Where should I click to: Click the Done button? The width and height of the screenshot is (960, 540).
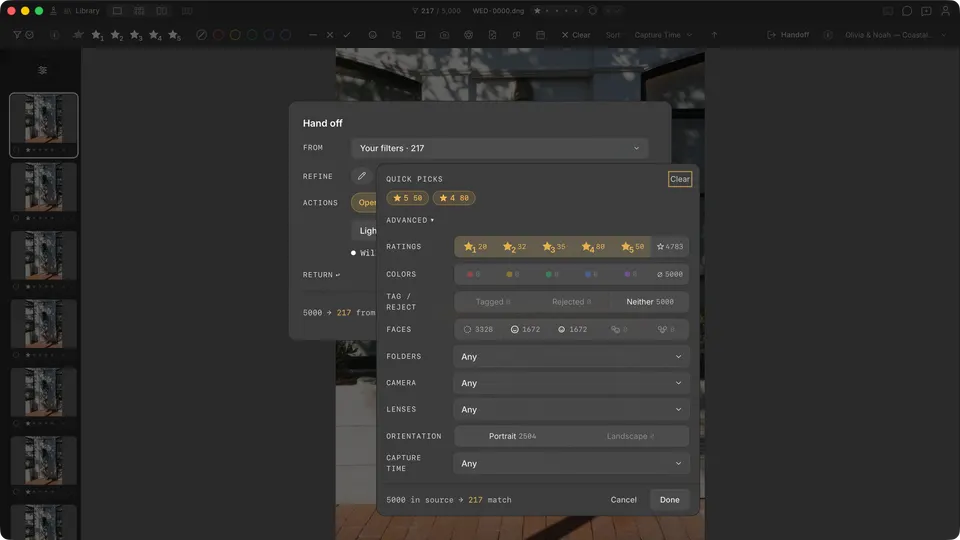pos(669,500)
